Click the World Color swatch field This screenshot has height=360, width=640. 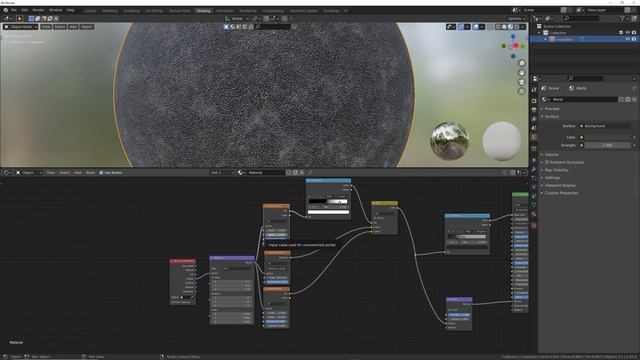607,138
